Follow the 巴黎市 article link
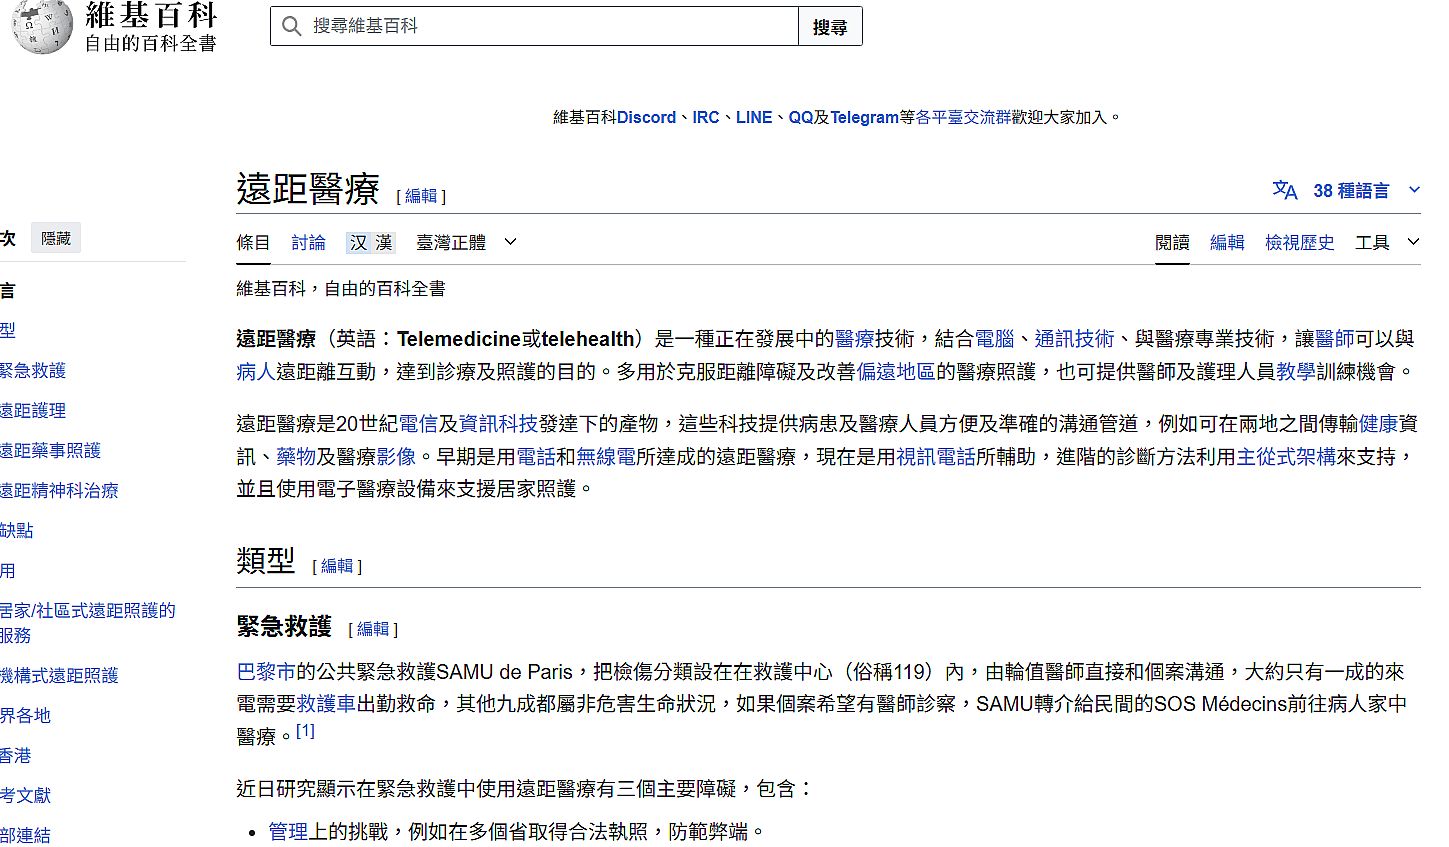 pos(266,672)
